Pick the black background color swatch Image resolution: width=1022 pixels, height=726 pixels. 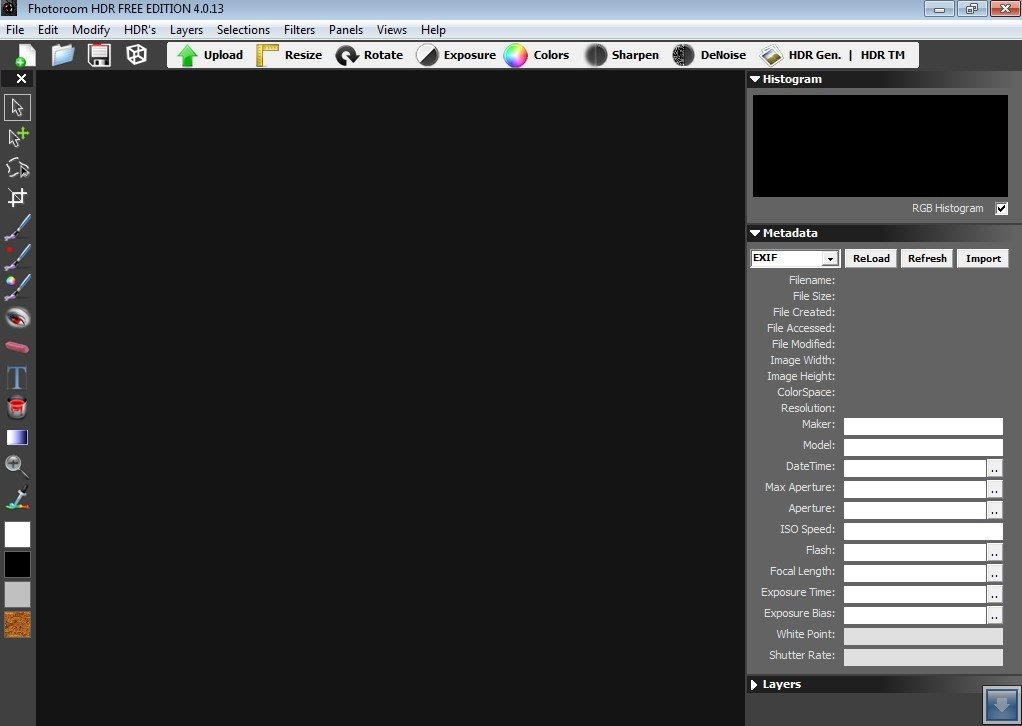coord(18,564)
